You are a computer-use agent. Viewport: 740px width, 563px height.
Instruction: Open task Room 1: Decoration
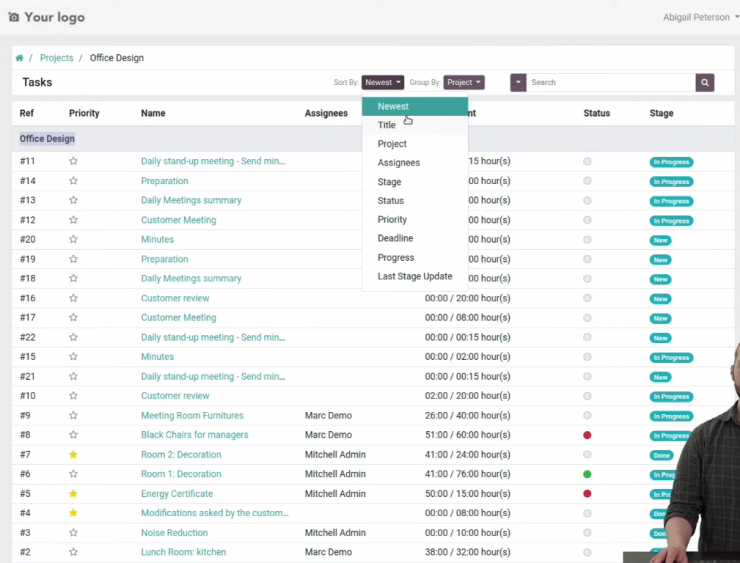pos(181,474)
